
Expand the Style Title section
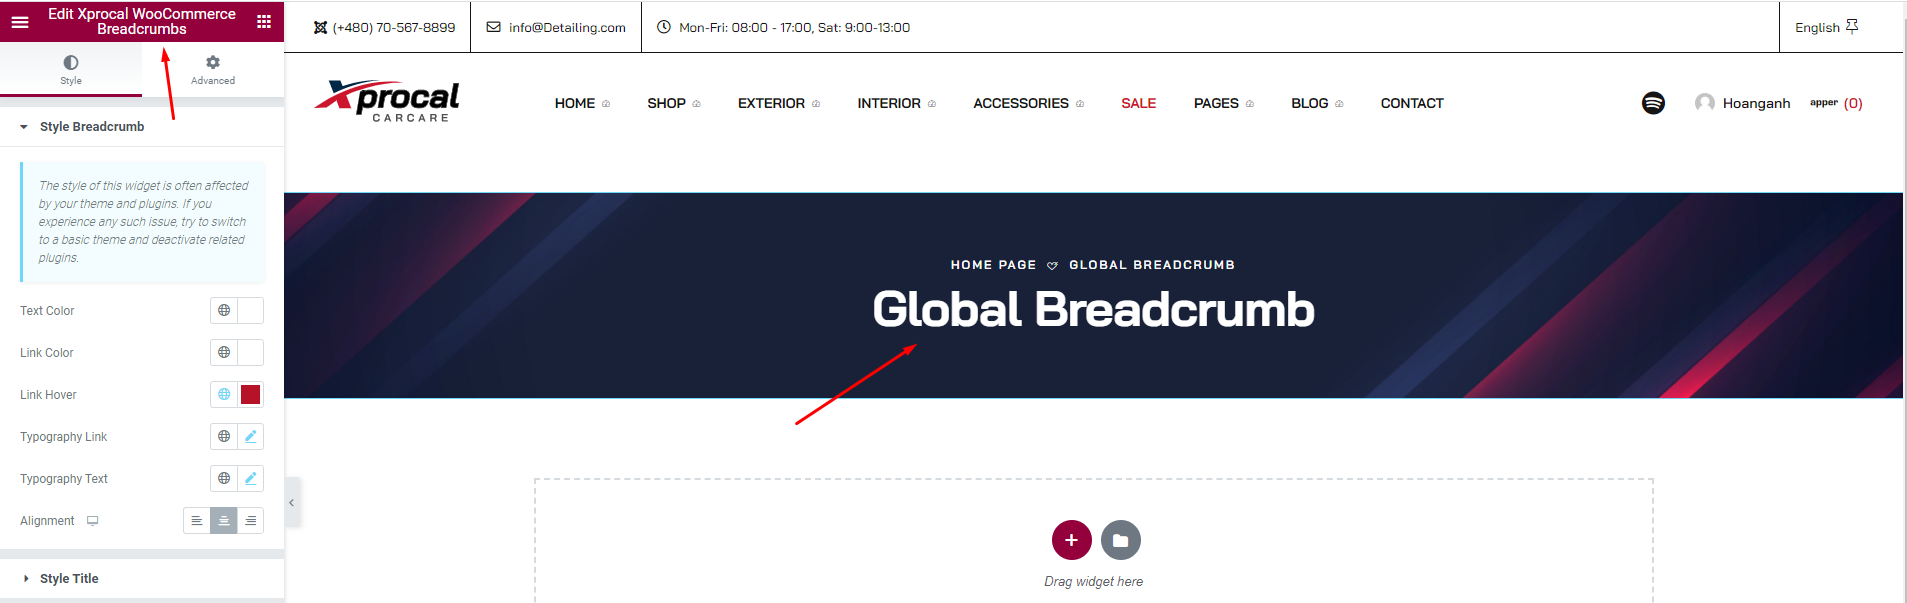coord(69,579)
